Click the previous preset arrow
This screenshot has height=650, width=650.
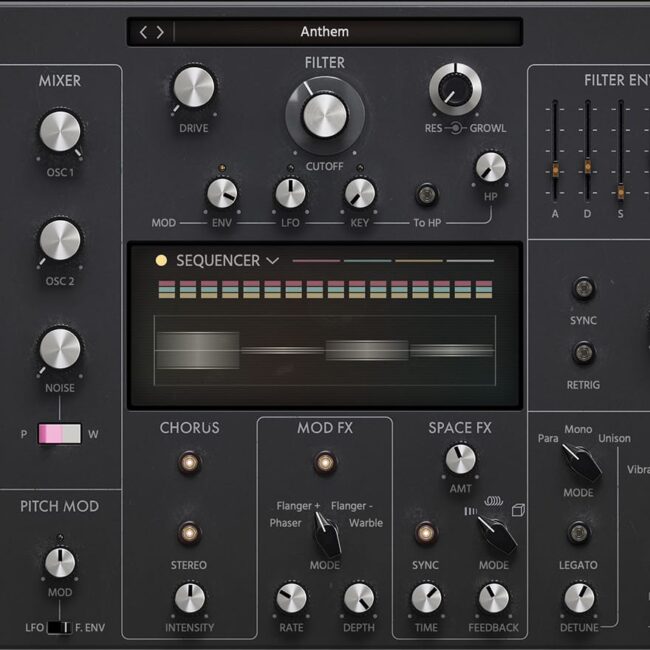[143, 32]
